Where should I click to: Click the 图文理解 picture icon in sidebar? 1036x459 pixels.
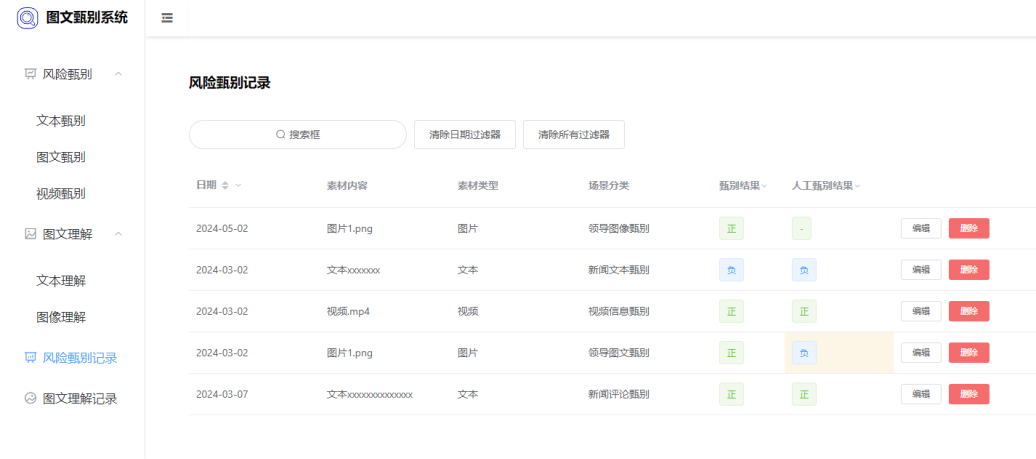coord(30,234)
